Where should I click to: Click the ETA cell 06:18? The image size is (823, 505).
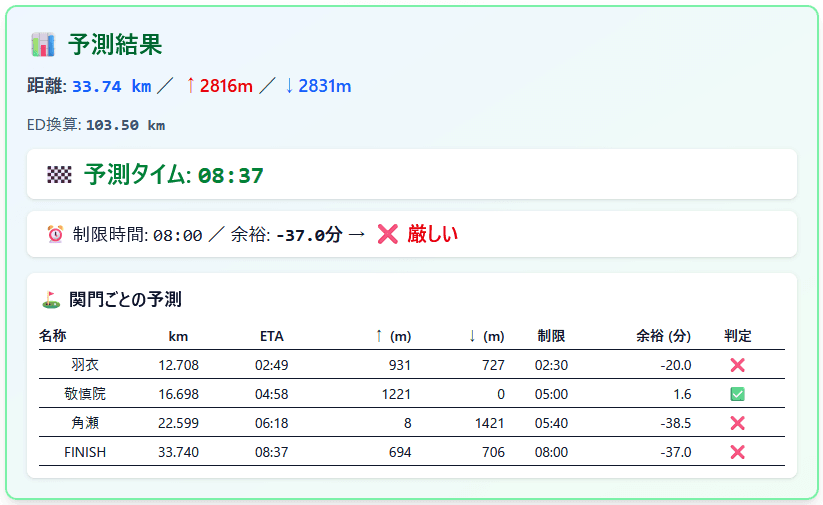click(x=272, y=423)
